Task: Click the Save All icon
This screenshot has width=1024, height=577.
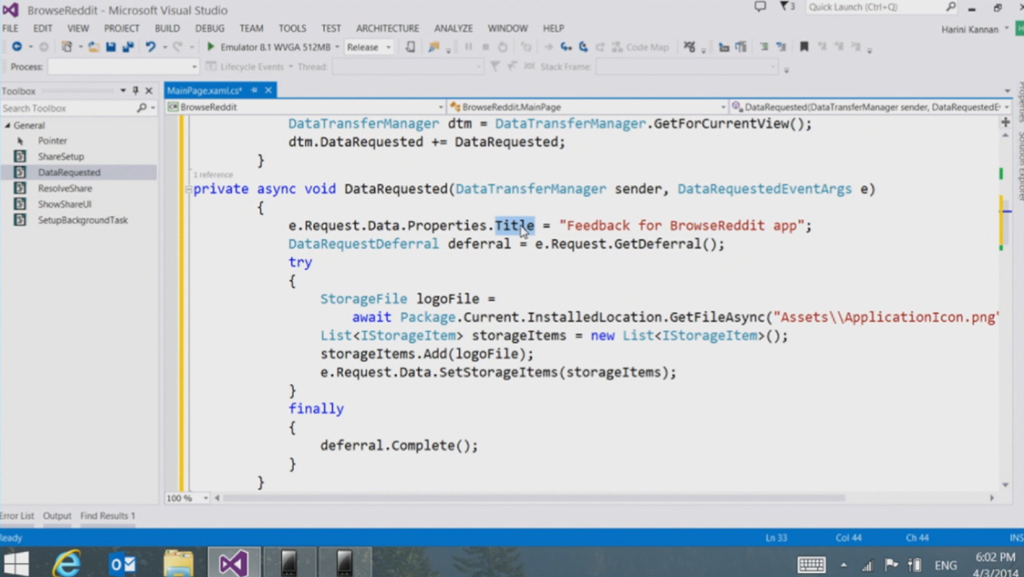Action: point(128,47)
